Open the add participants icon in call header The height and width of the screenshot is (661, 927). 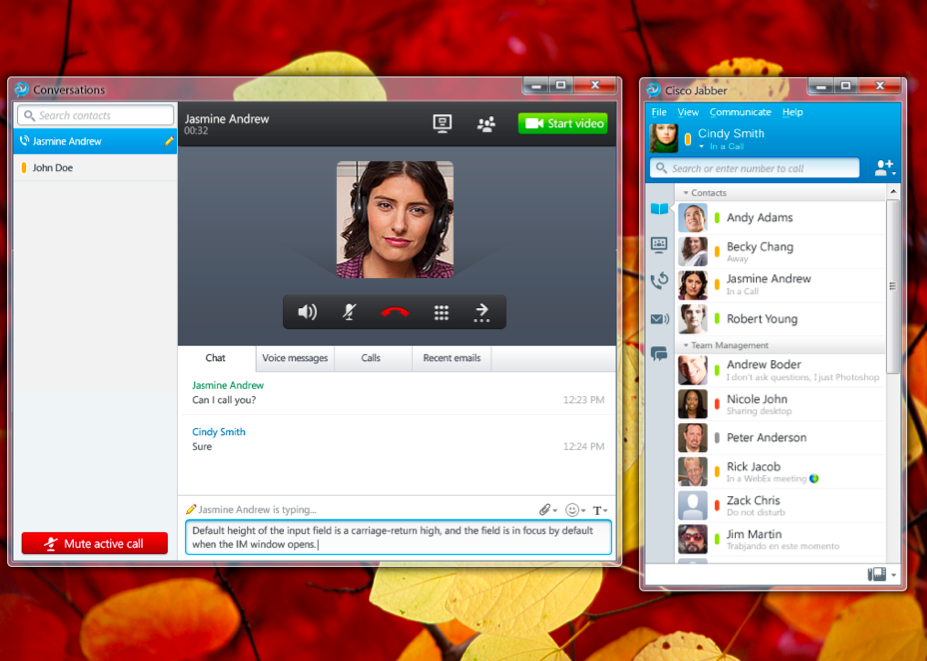click(x=486, y=124)
